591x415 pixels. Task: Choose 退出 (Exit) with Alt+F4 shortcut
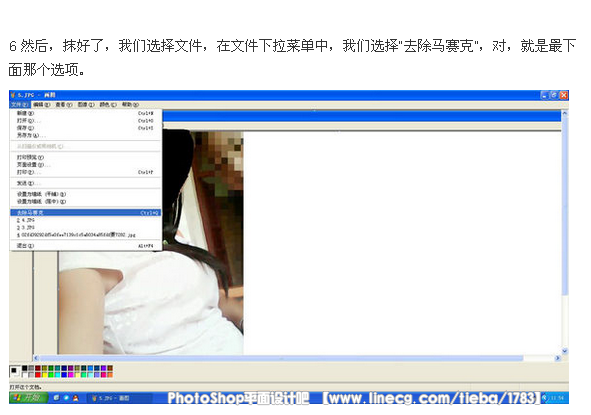pyautogui.click(x=86, y=246)
